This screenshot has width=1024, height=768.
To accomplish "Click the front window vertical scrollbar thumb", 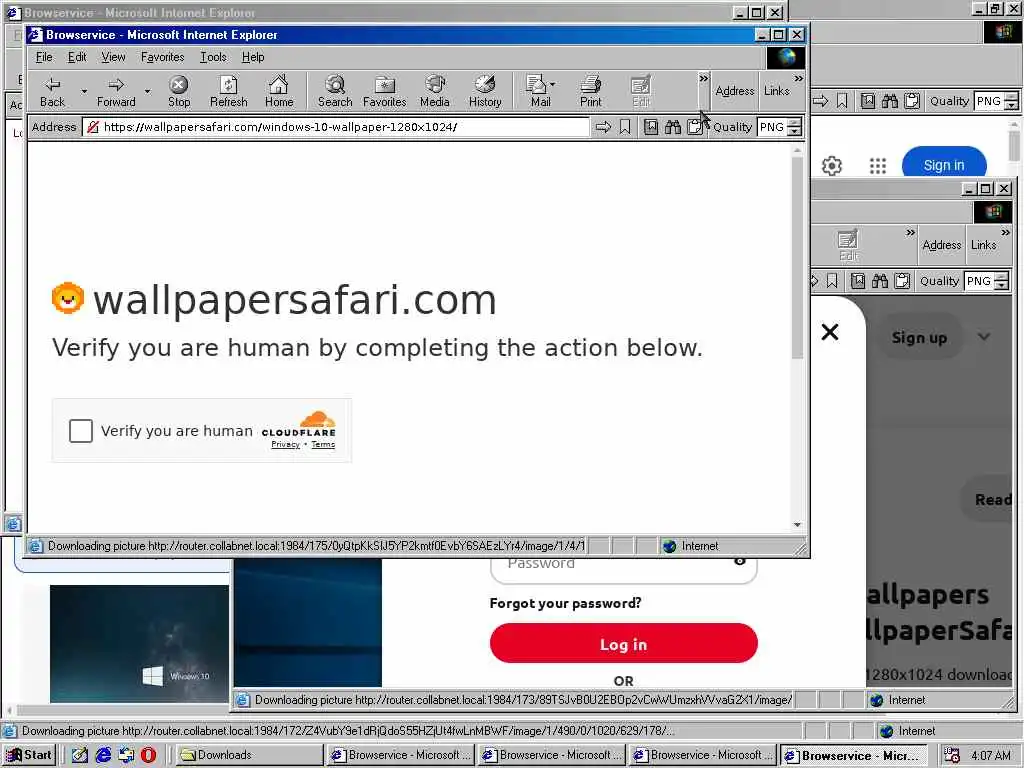I will pos(797,258).
